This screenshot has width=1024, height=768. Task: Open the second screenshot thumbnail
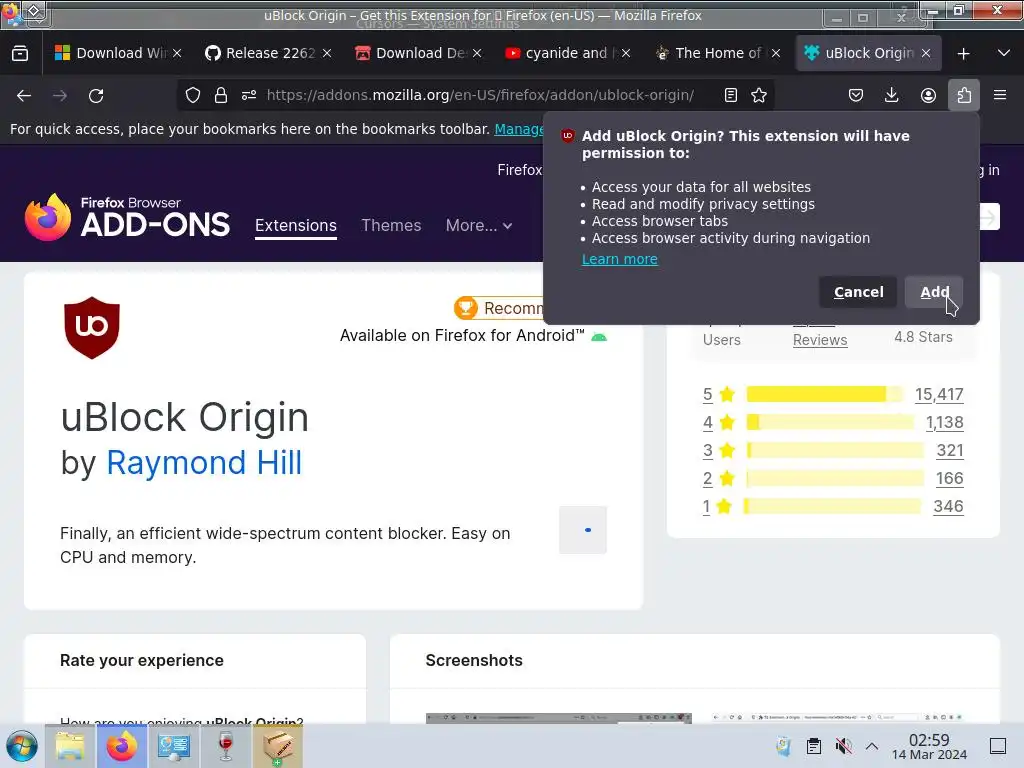(x=837, y=718)
